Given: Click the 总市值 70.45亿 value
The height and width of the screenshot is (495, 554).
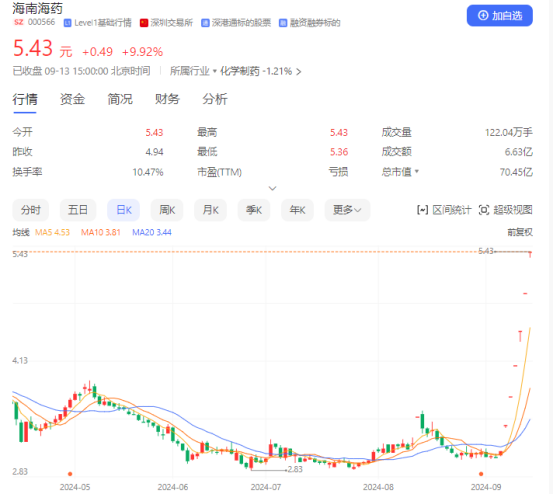Looking at the screenshot, I should [516, 172].
